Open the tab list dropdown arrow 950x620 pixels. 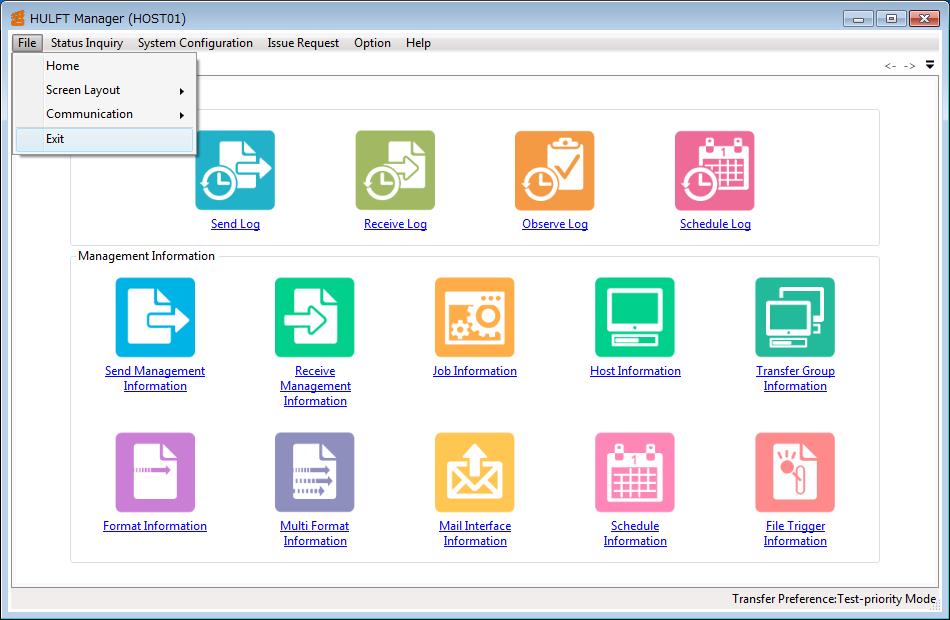point(930,65)
